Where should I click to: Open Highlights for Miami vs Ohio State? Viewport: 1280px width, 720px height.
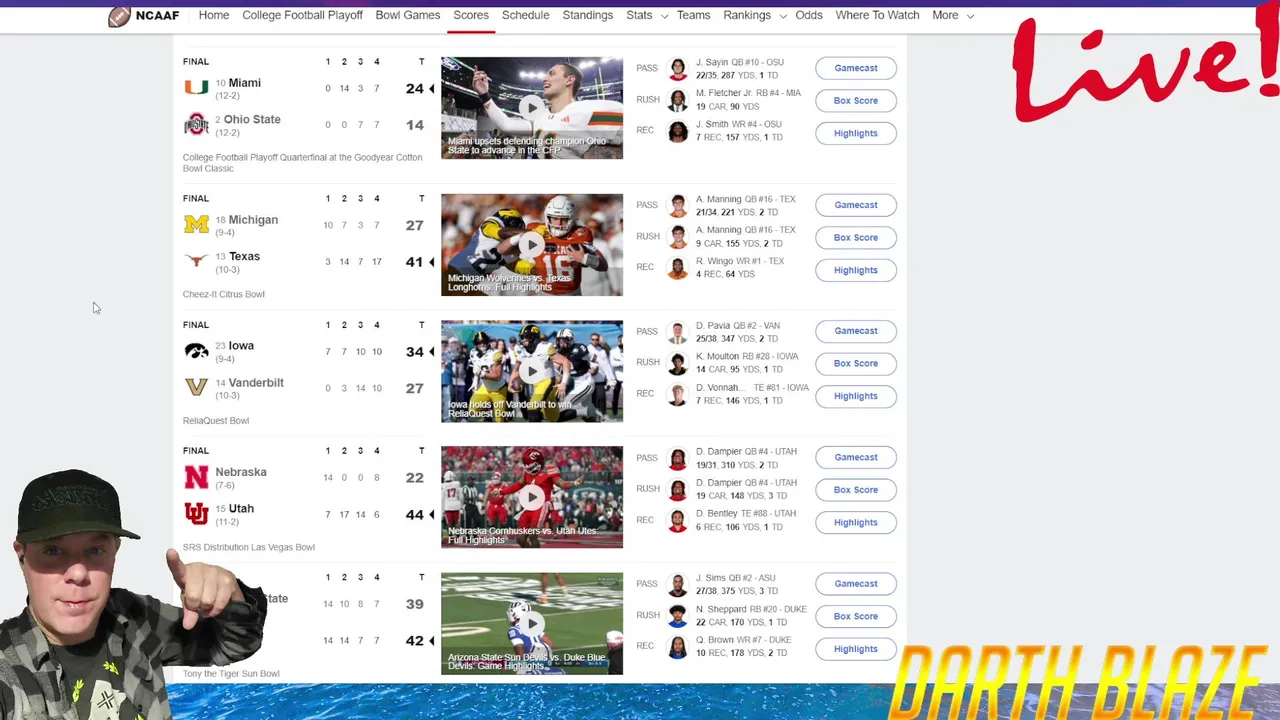856,133
